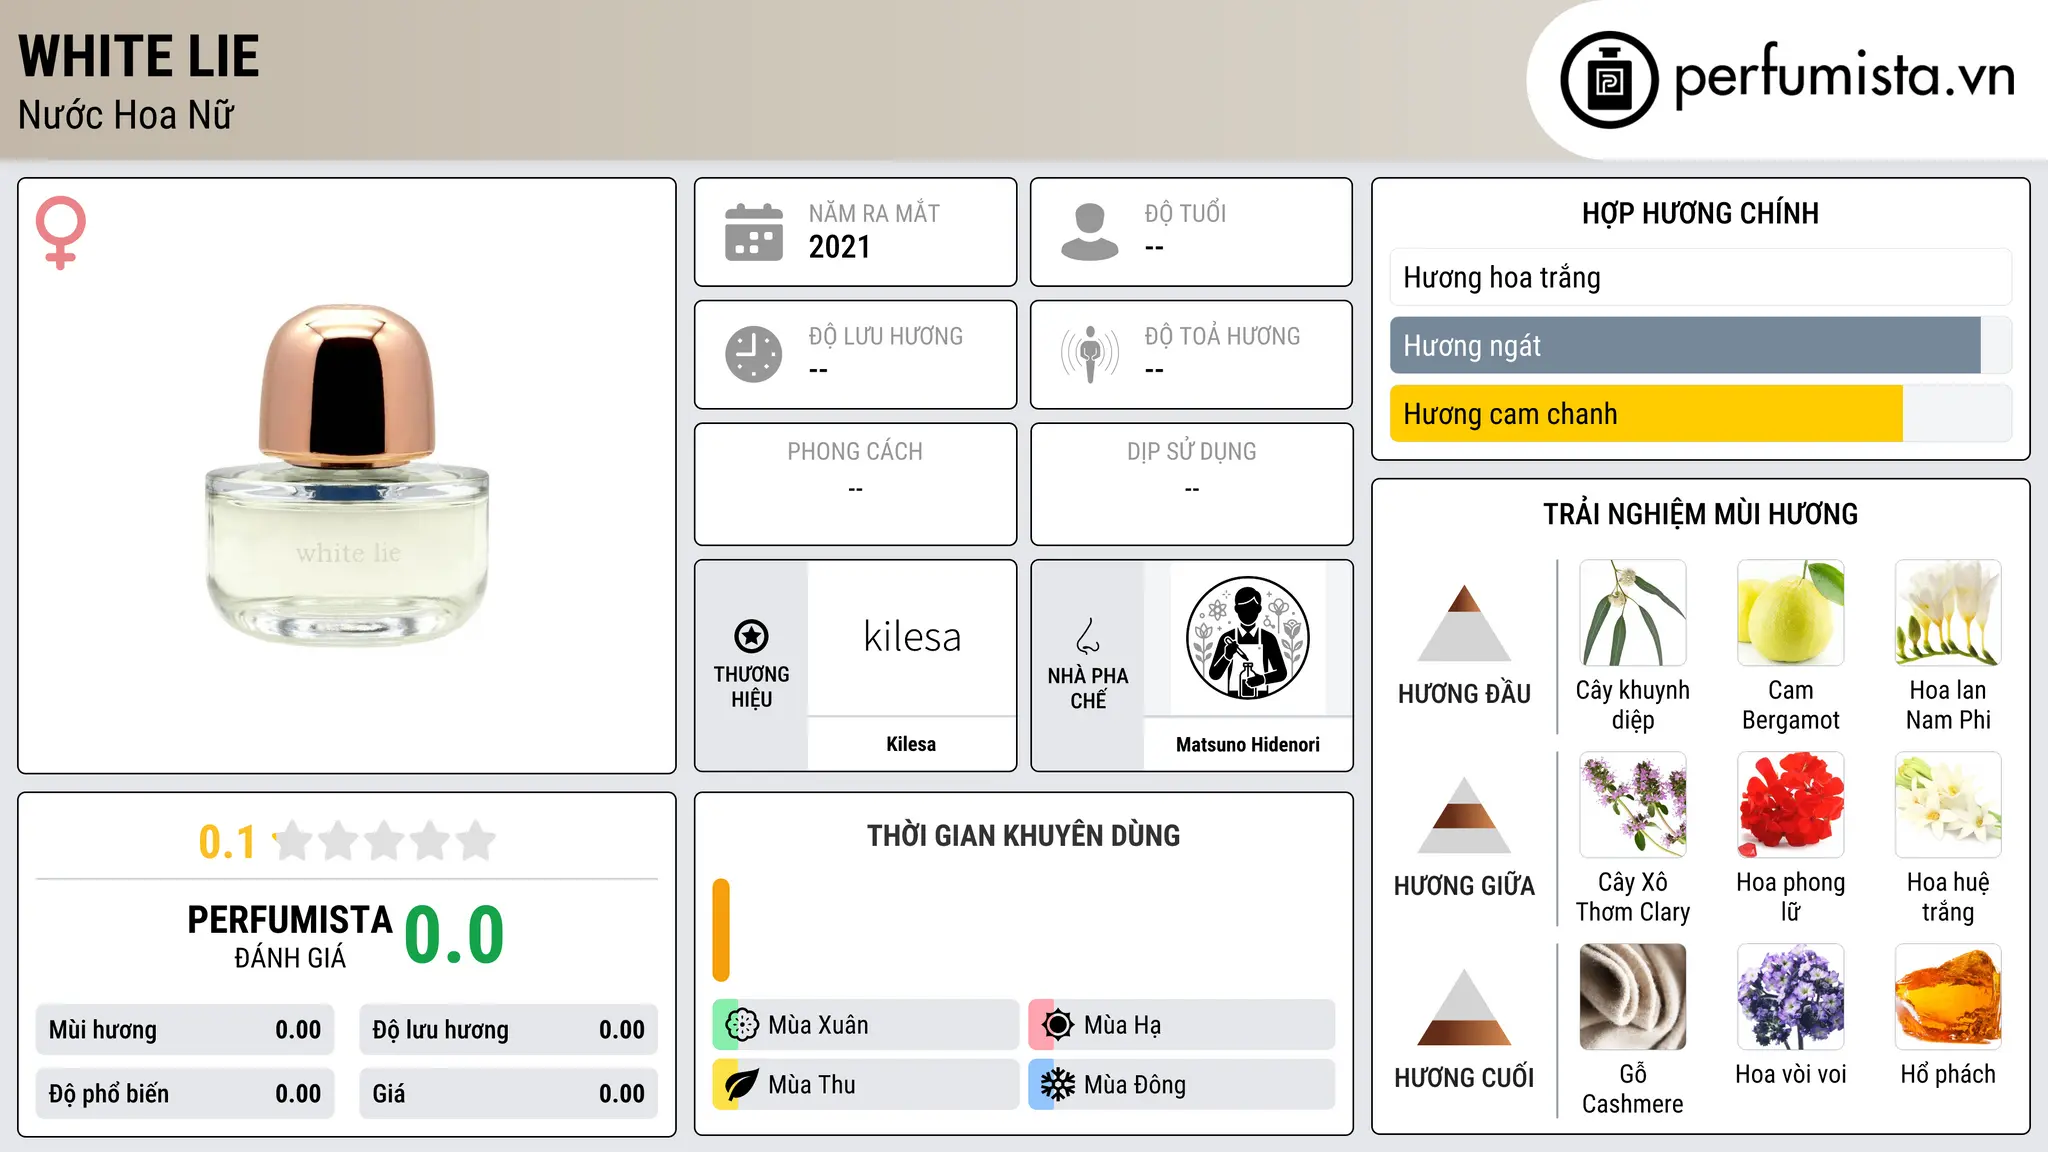2048x1152 pixels.
Task: Open the Hoa huệ trắng note image
Action: click(x=1948, y=805)
